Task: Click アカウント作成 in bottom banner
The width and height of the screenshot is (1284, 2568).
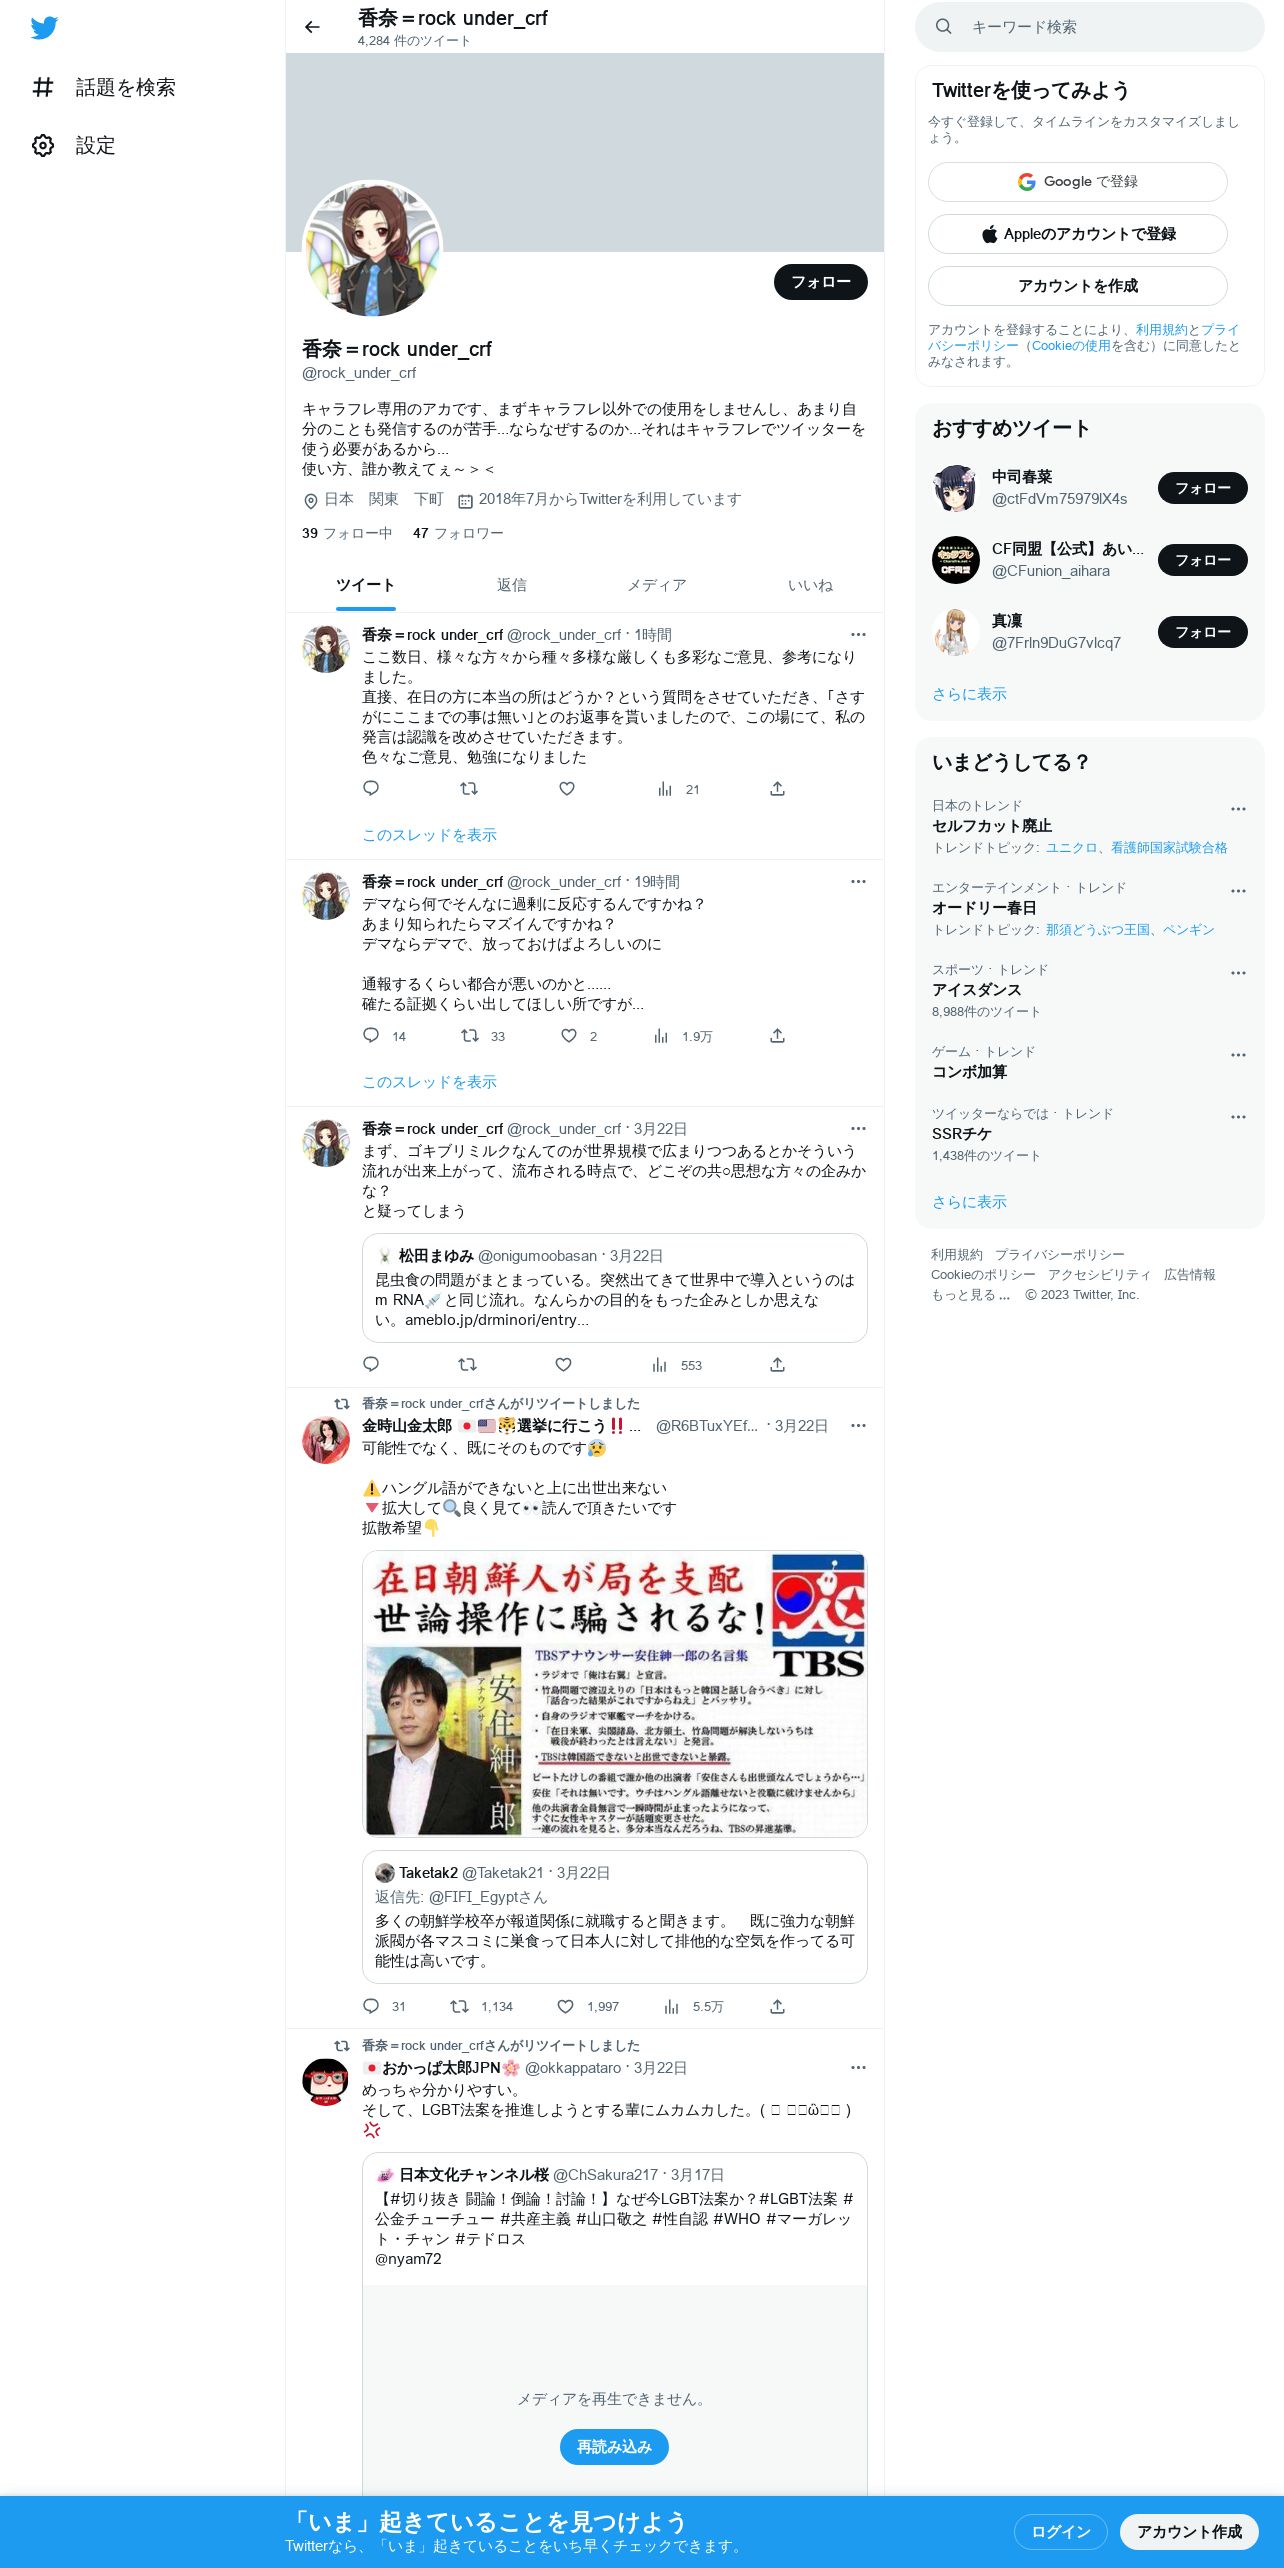Action: coord(1189,2532)
